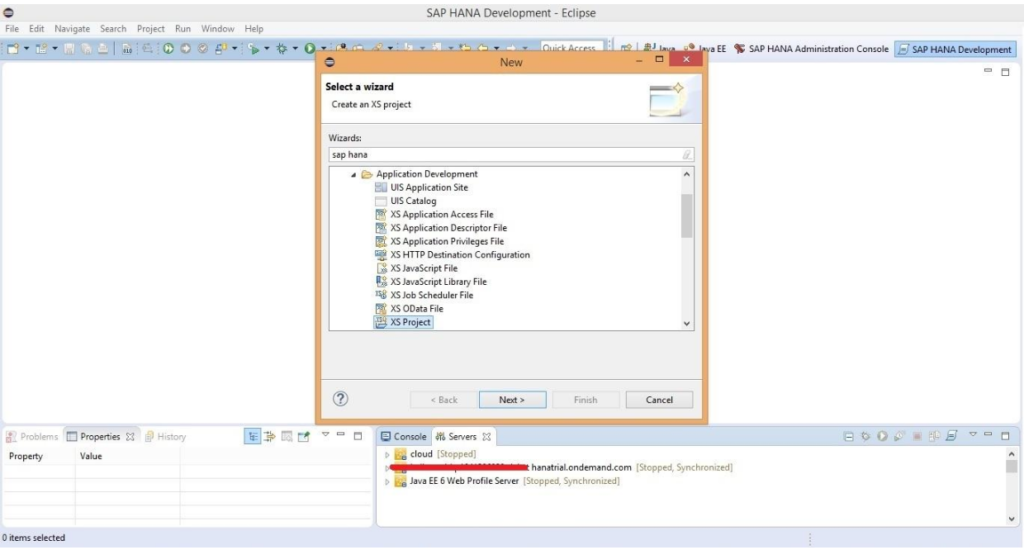1024x550 pixels.
Task: Open SAP HANA Administration Console perspective
Action: [x=811, y=49]
